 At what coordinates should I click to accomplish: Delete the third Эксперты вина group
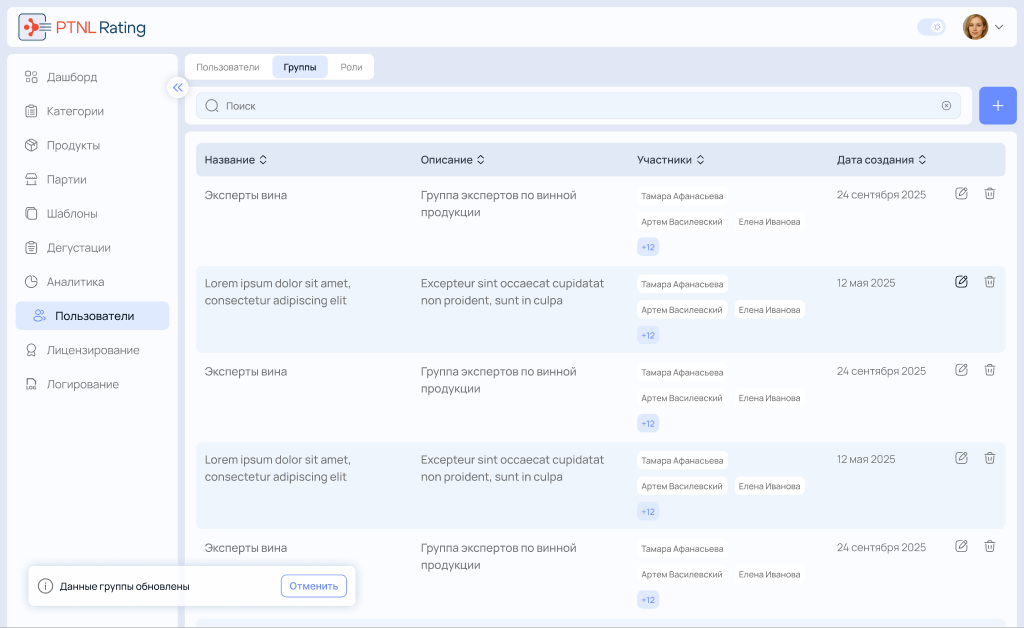click(x=990, y=546)
